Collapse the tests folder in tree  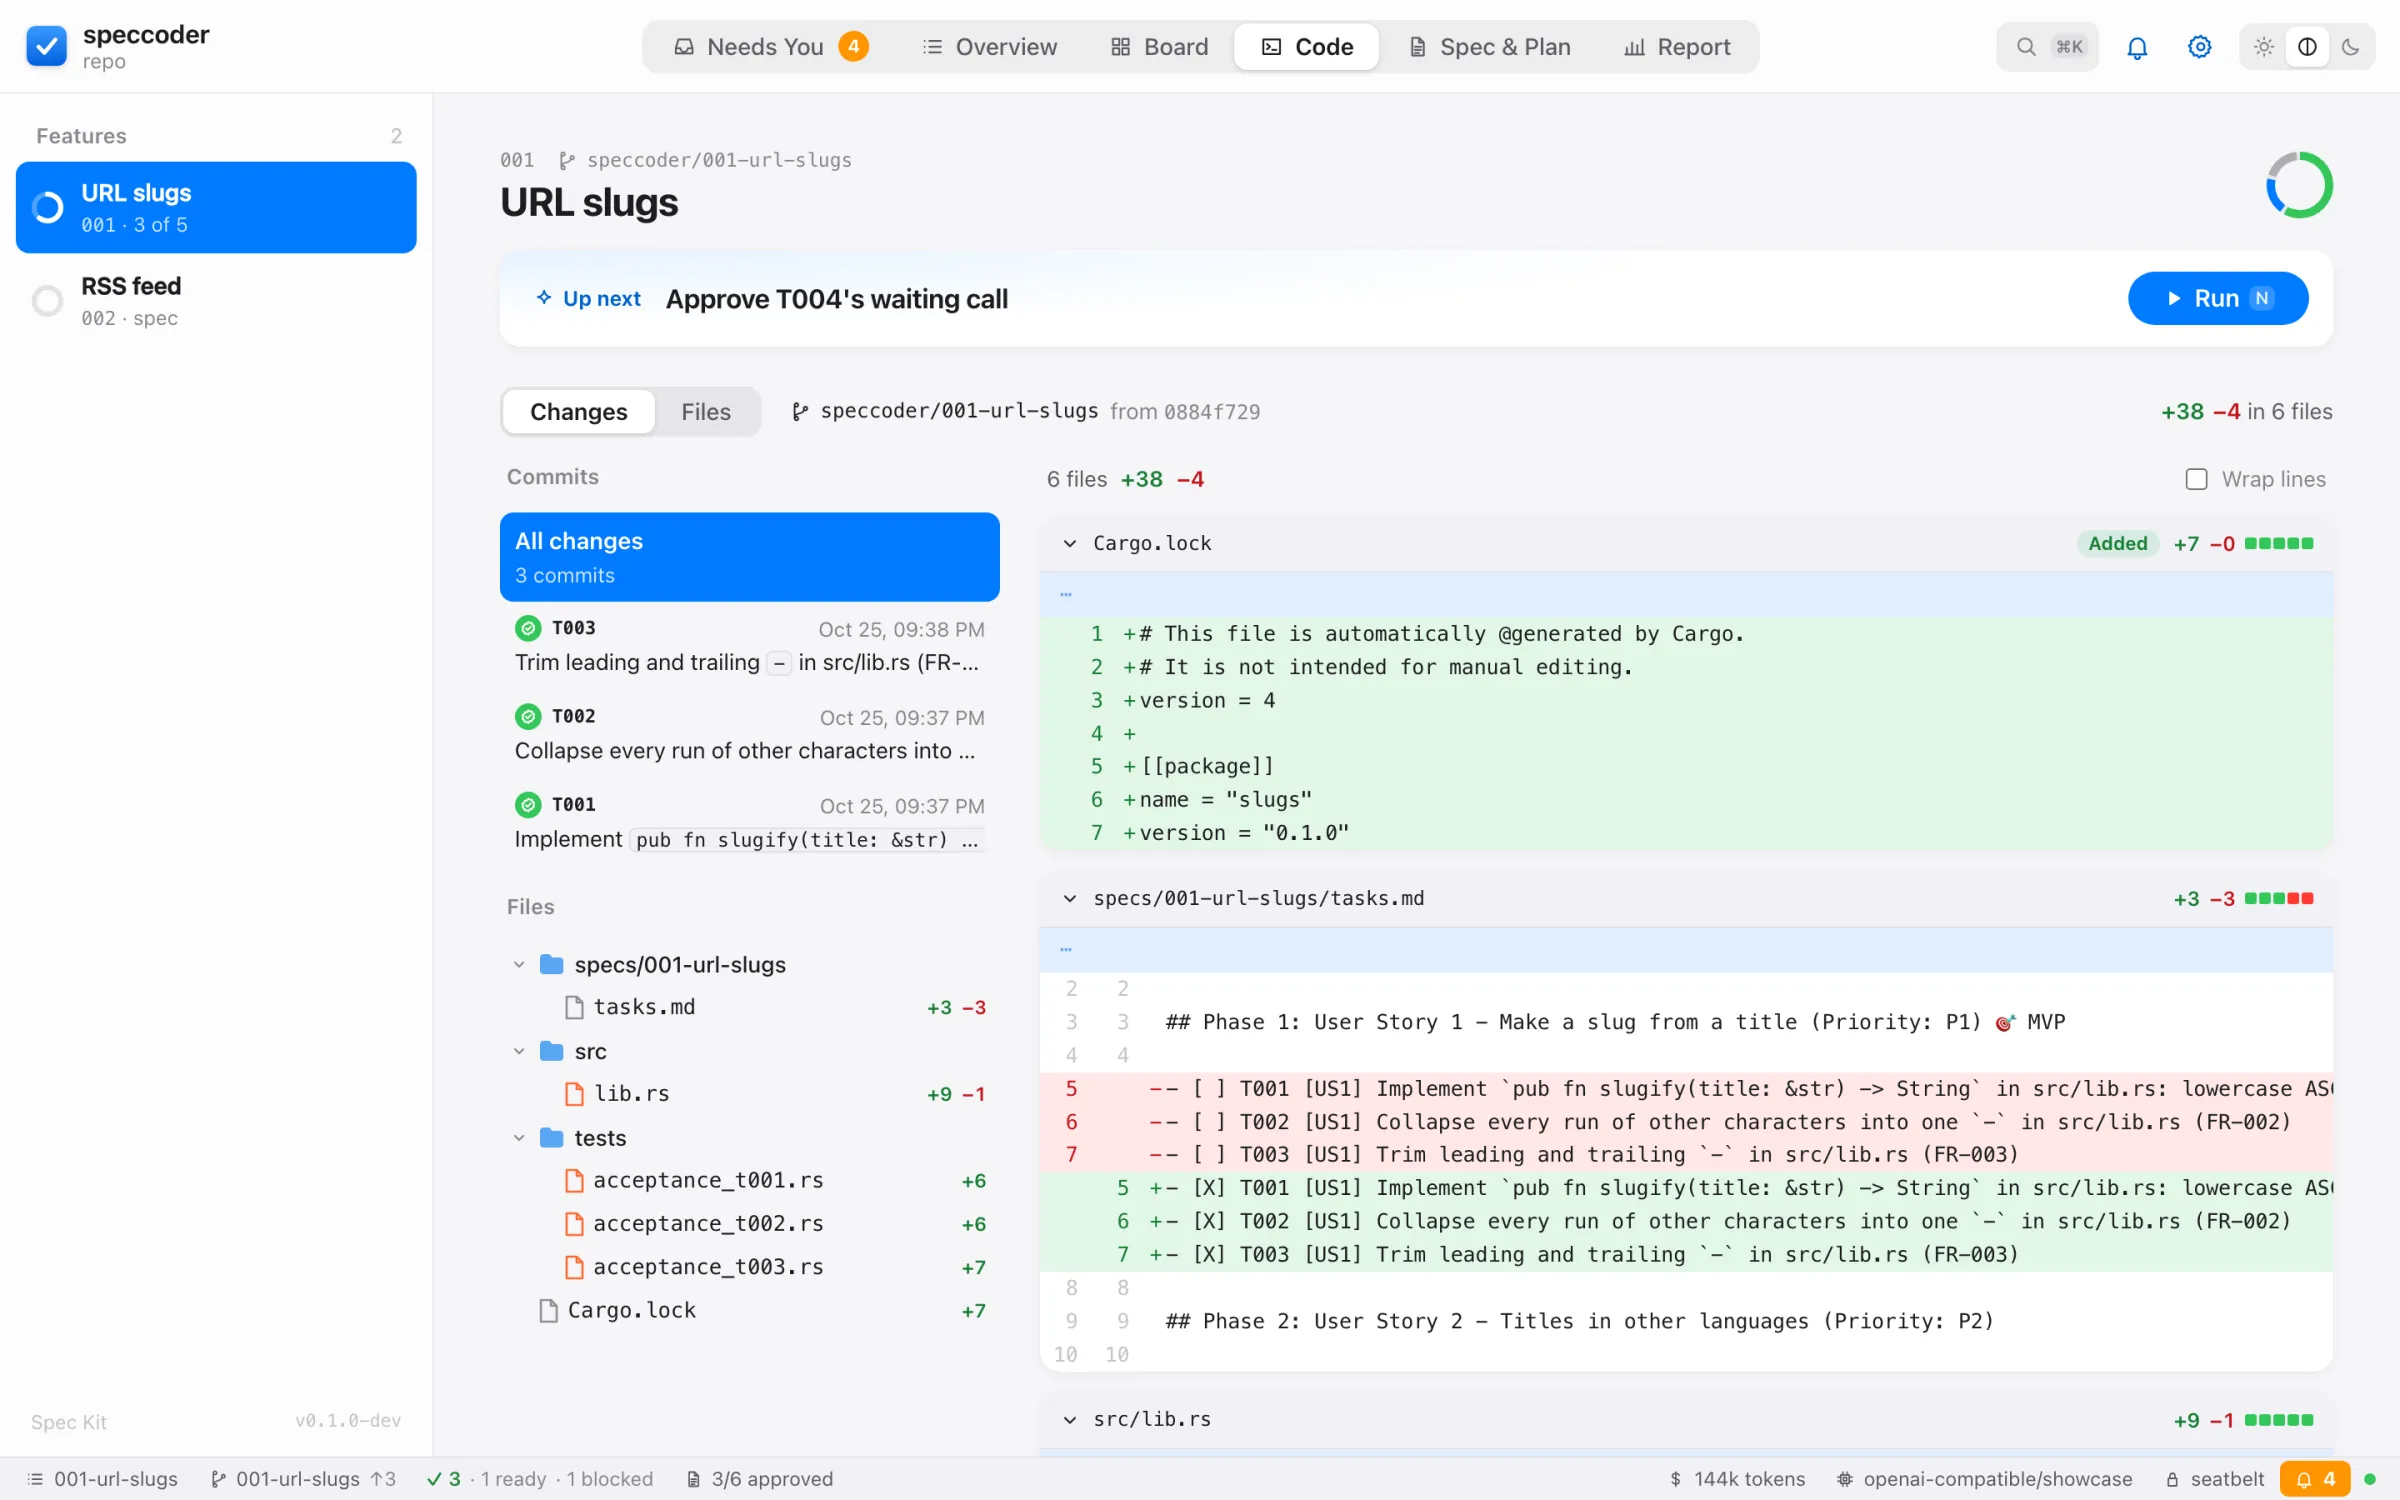pyautogui.click(x=519, y=1138)
